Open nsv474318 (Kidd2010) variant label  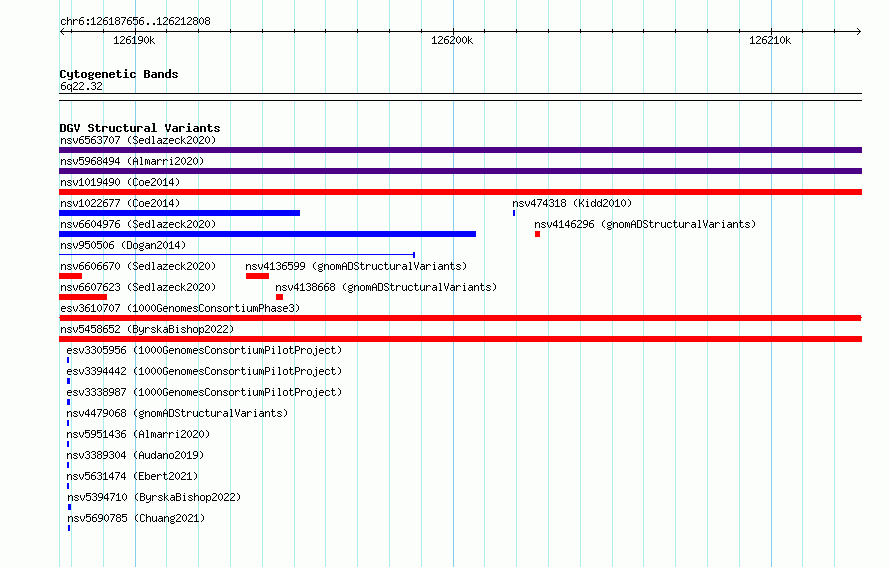point(572,203)
